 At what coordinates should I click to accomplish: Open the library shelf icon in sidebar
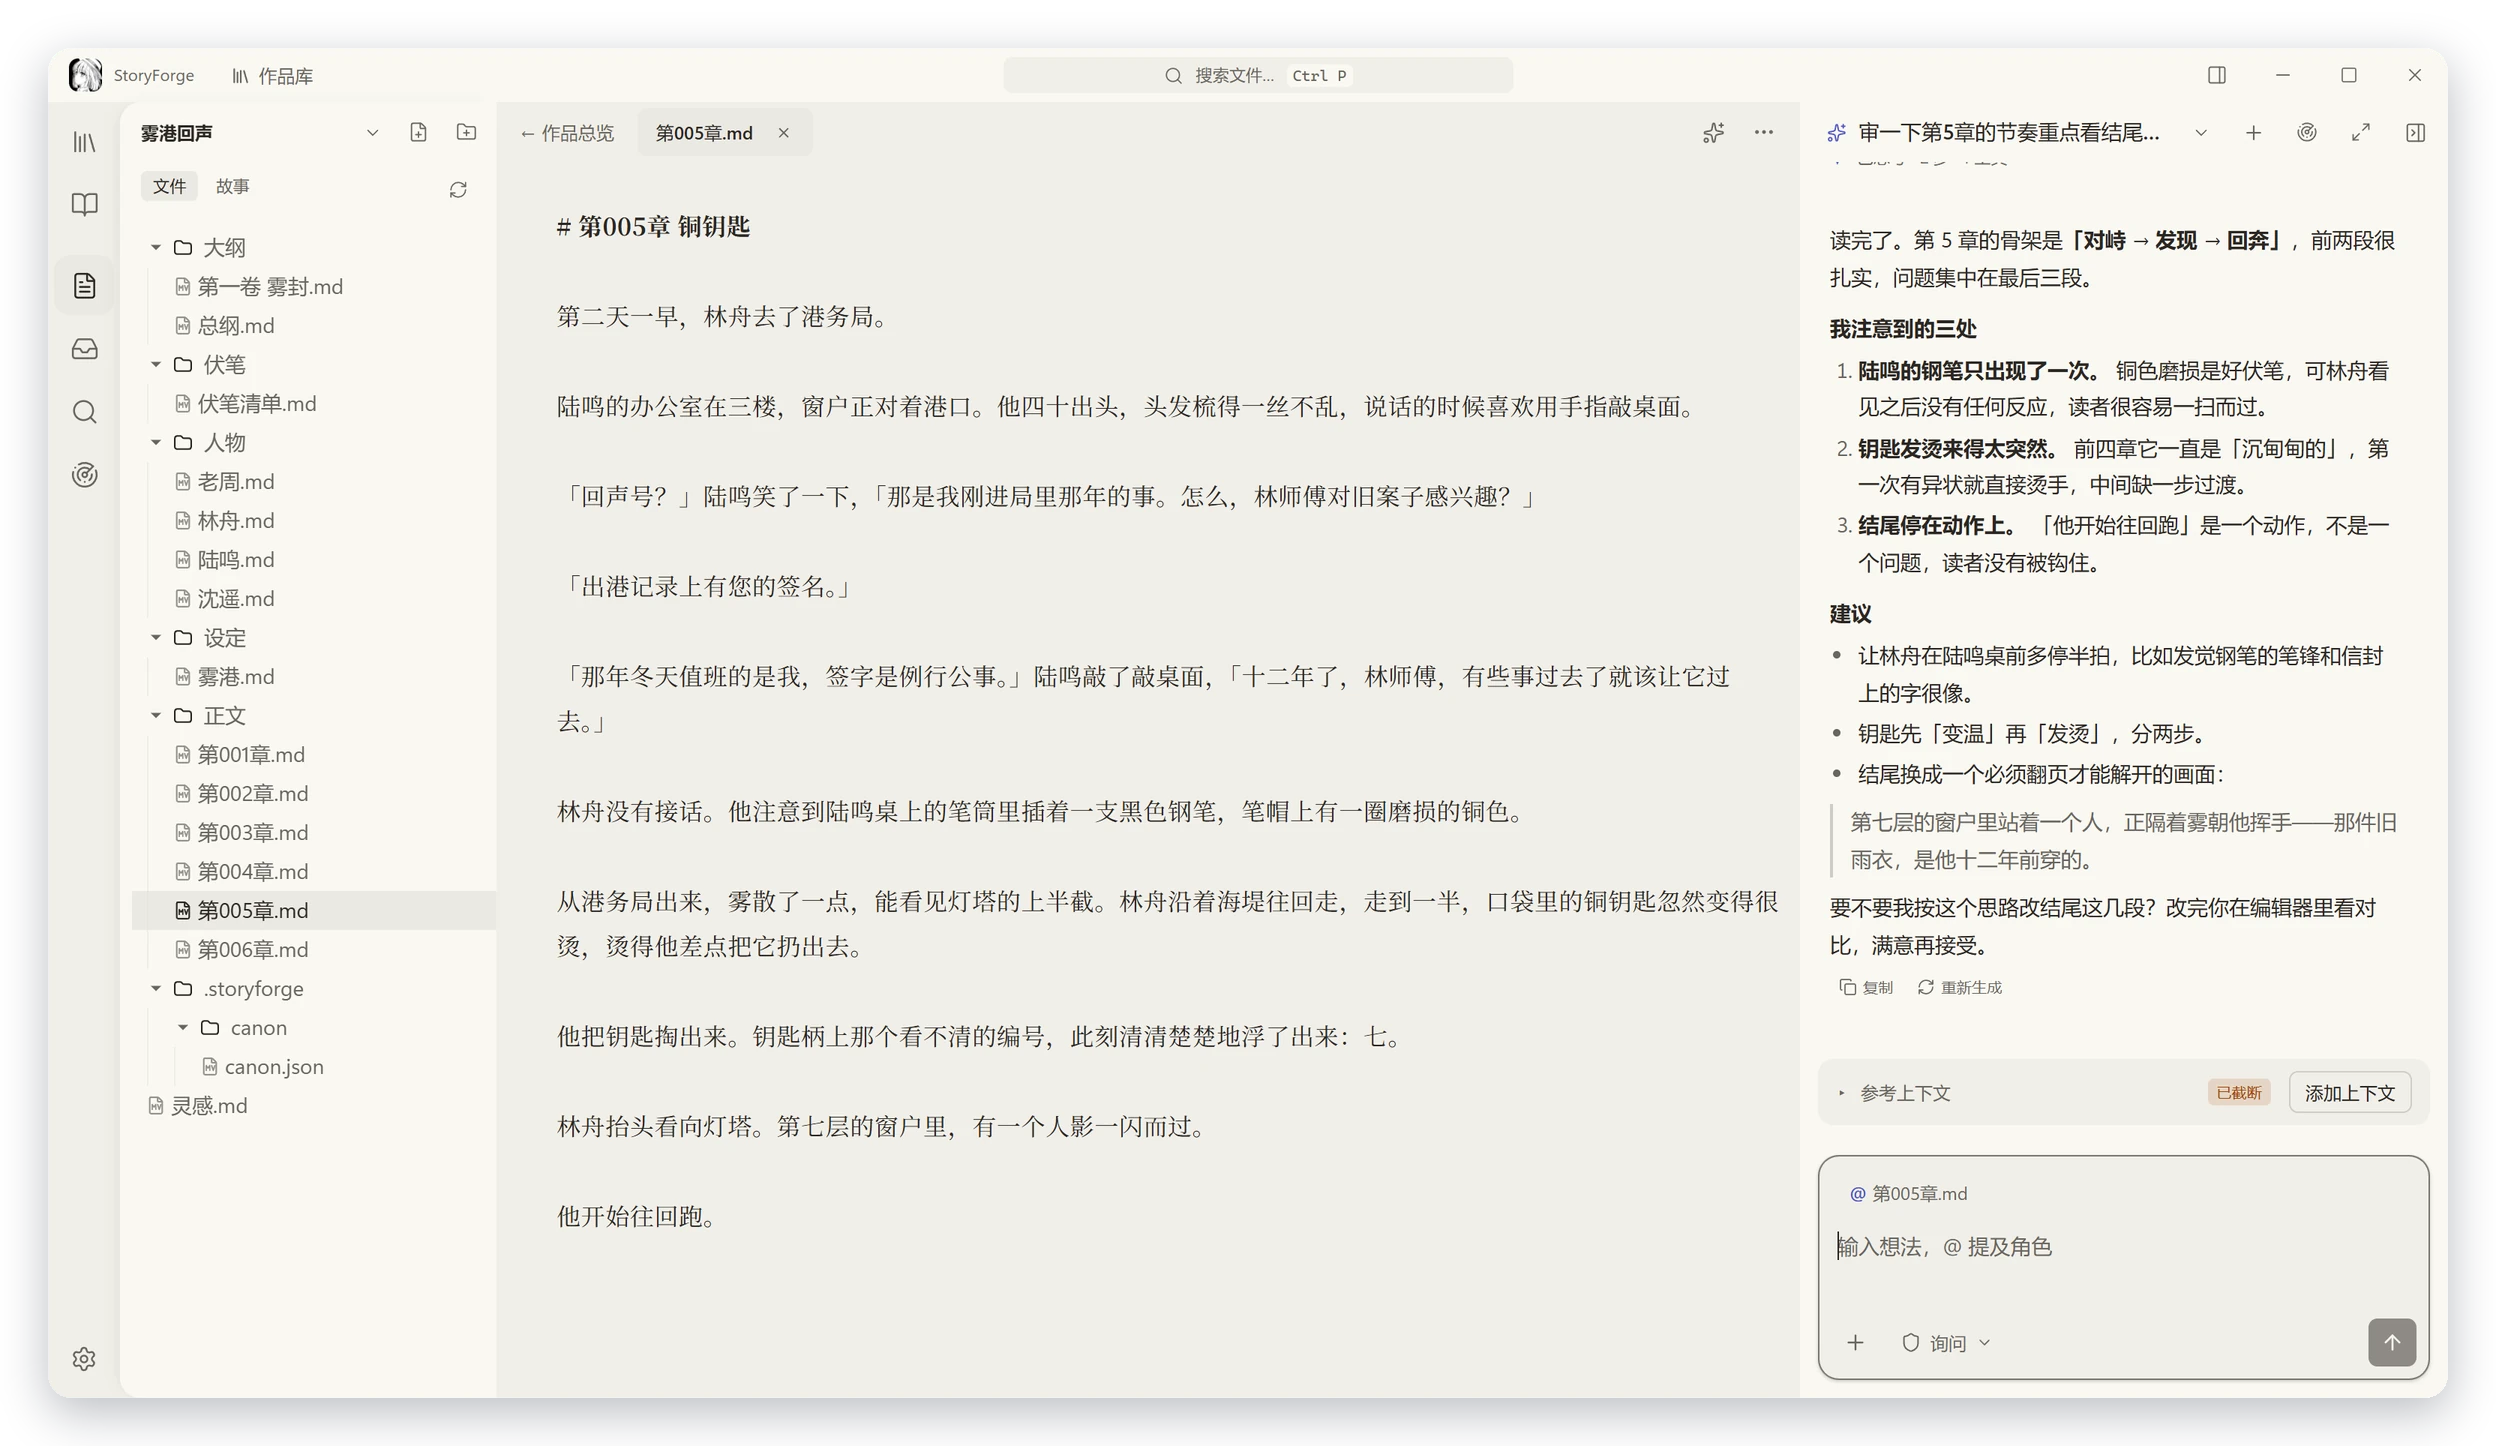pos(85,142)
